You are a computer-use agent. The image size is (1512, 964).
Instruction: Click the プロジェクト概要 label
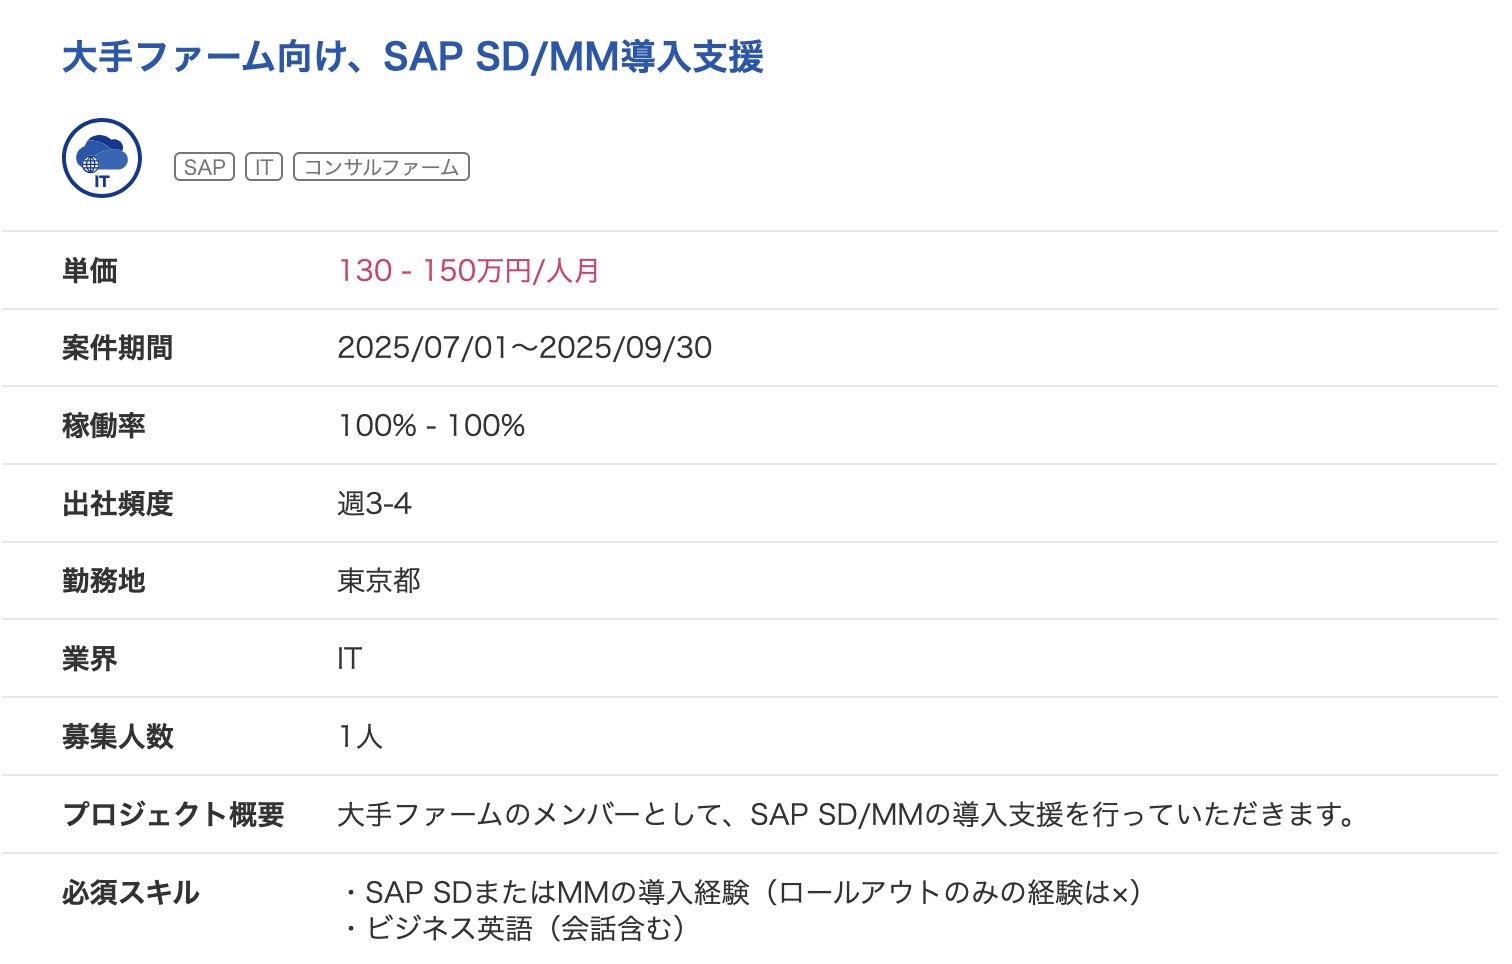coord(173,814)
